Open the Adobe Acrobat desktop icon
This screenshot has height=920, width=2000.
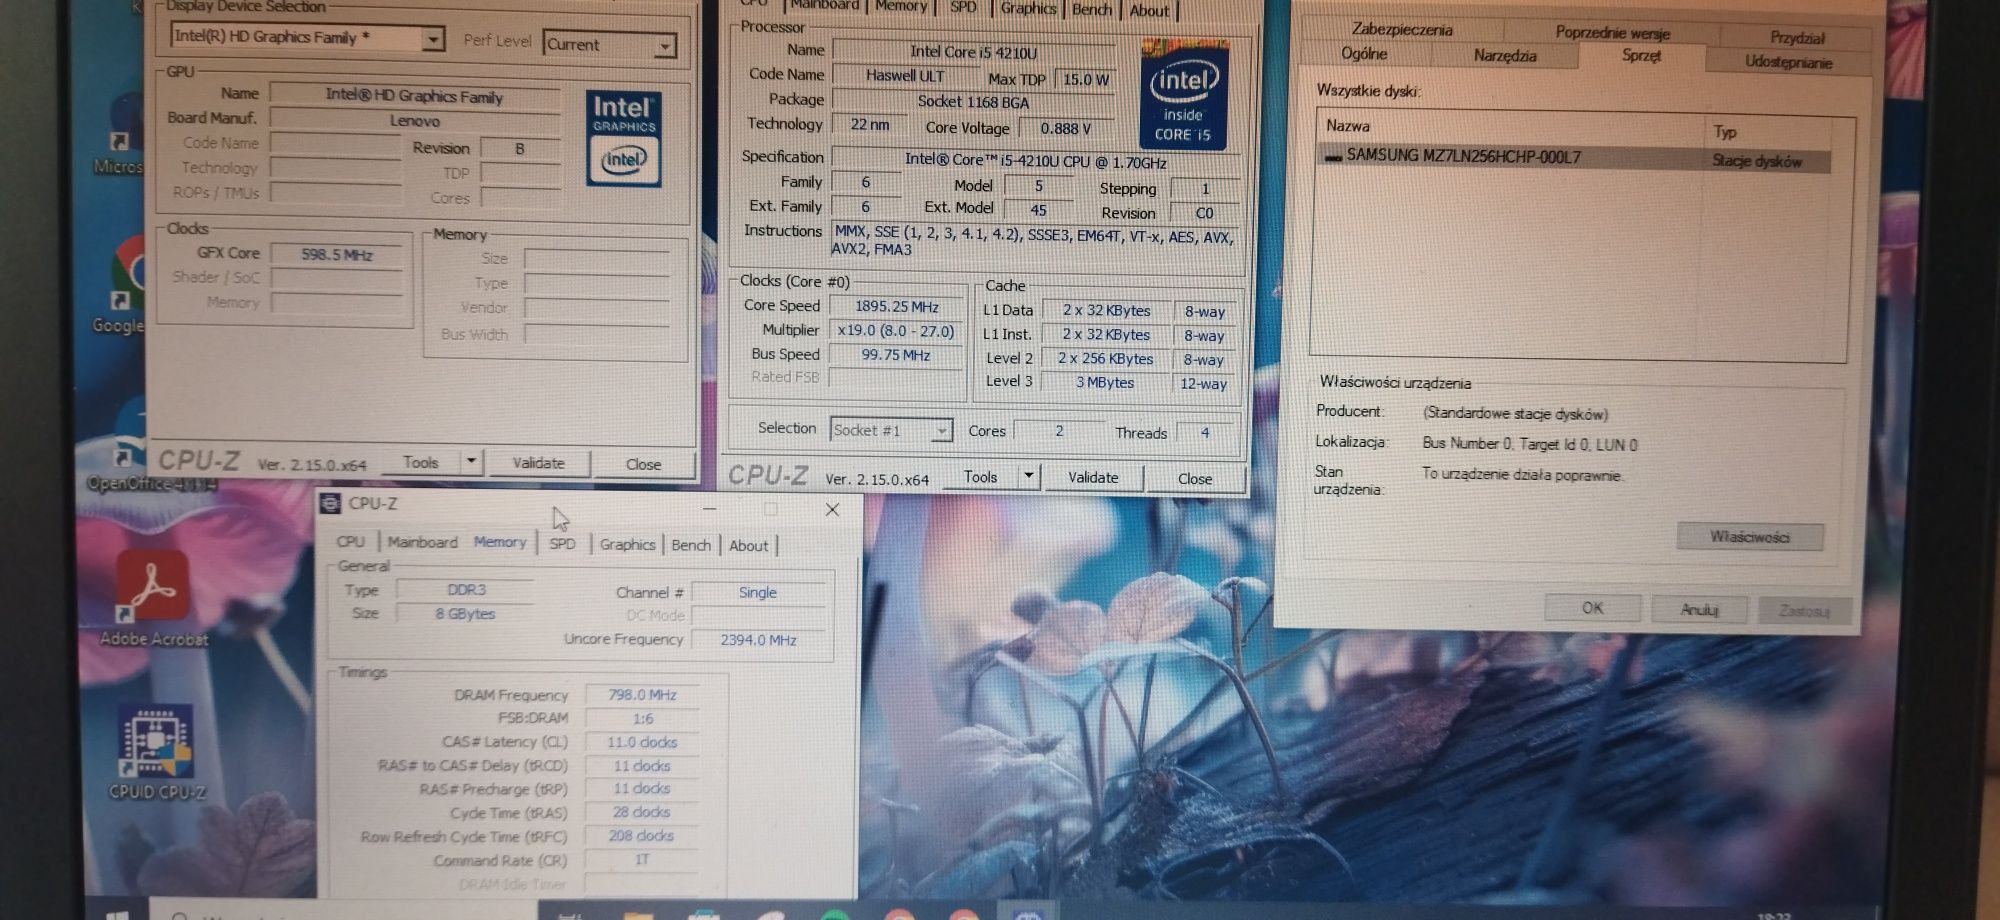point(154,598)
